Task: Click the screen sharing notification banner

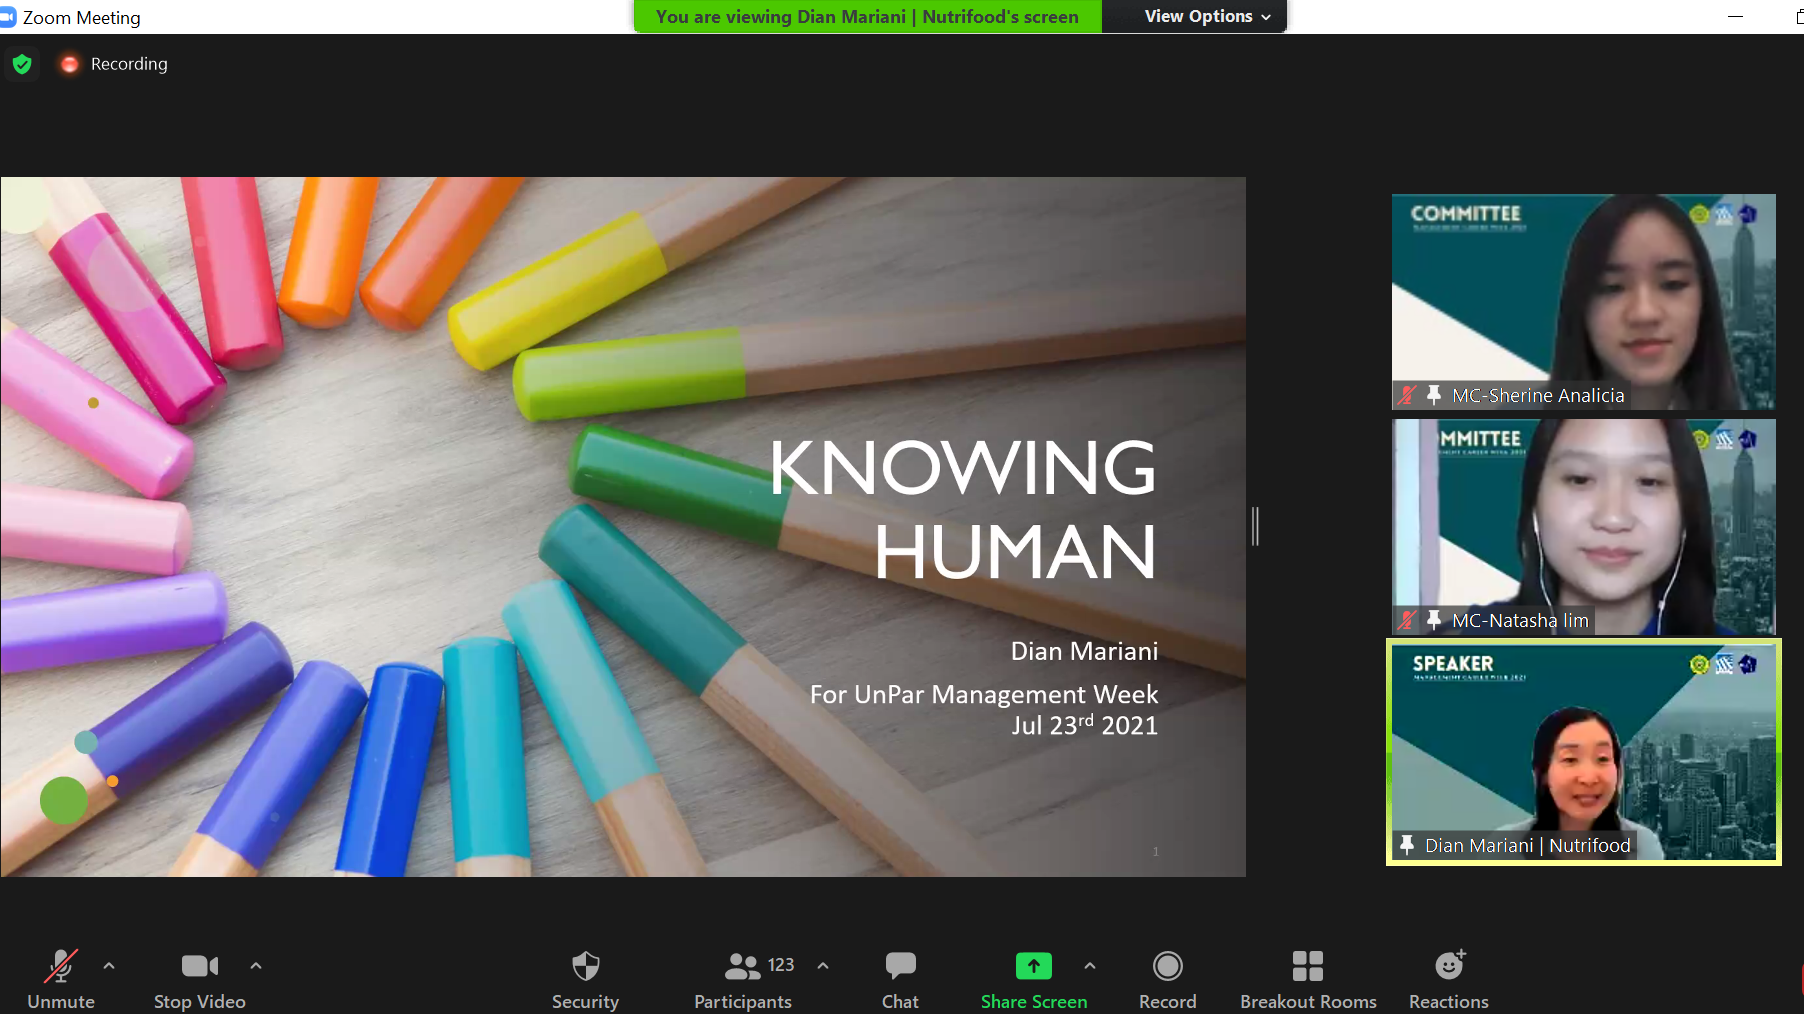Action: coord(867,17)
